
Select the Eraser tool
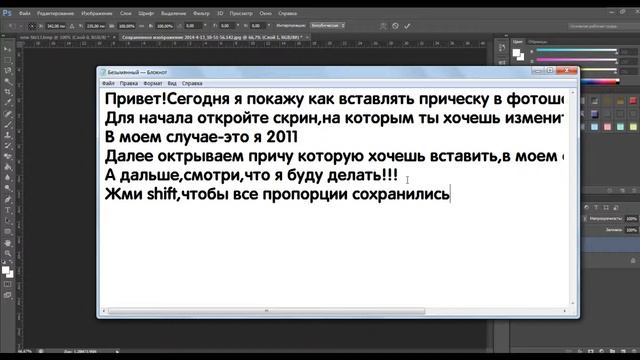tap(8, 156)
